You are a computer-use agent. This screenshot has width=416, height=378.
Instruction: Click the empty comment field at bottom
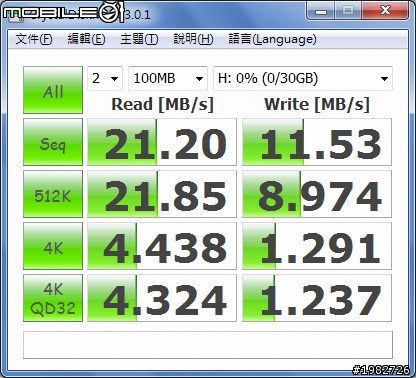point(208,345)
